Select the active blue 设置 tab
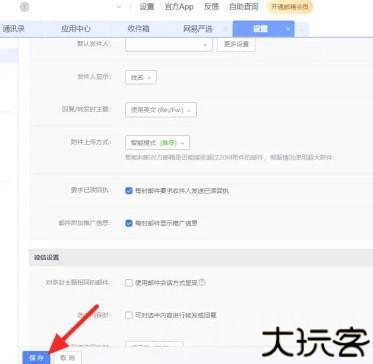The width and height of the screenshot is (373, 364). click(263, 29)
